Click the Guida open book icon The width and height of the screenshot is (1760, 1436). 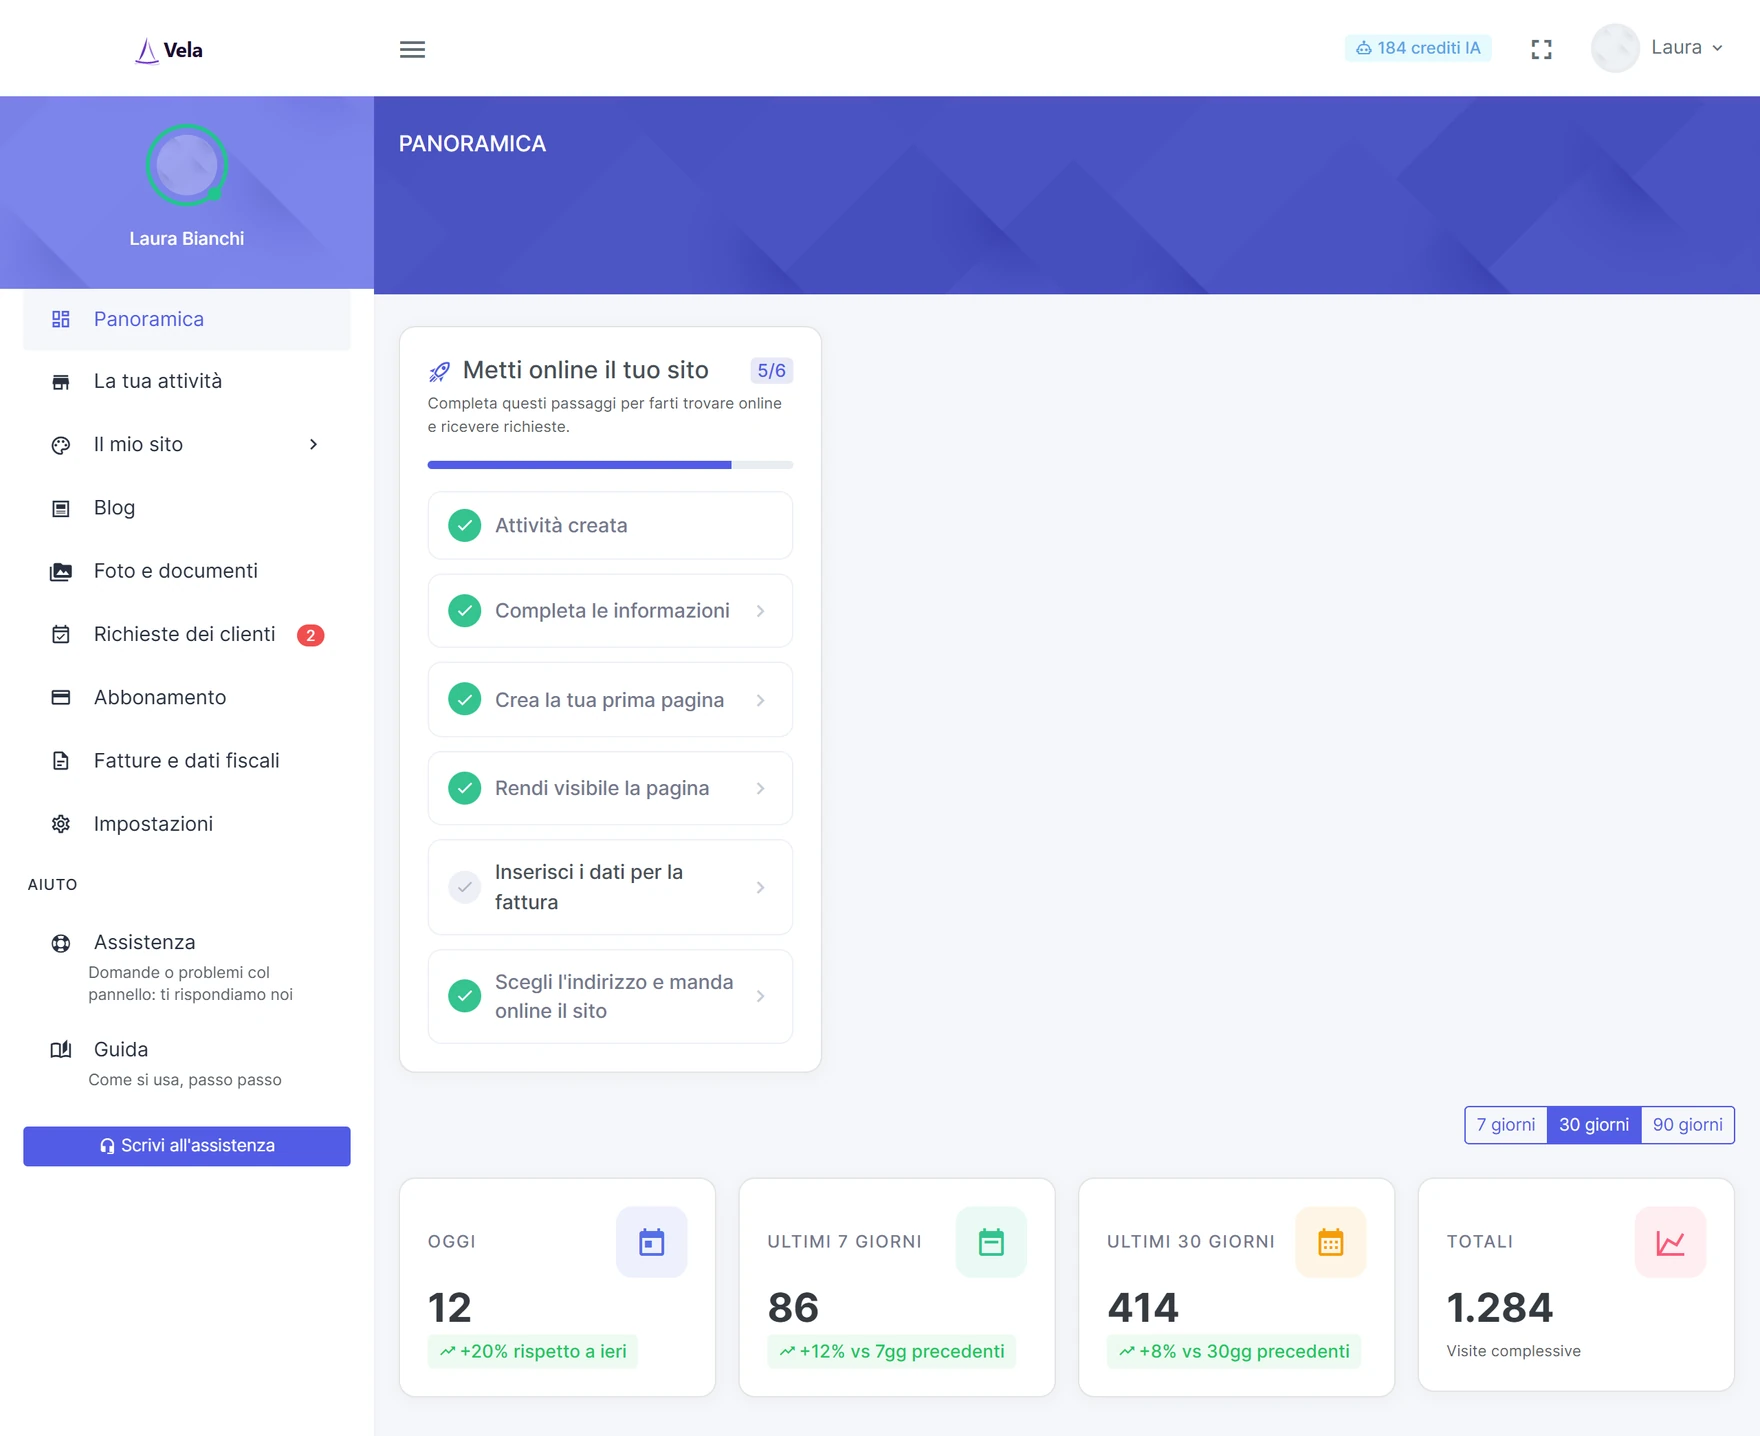click(61, 1049)
